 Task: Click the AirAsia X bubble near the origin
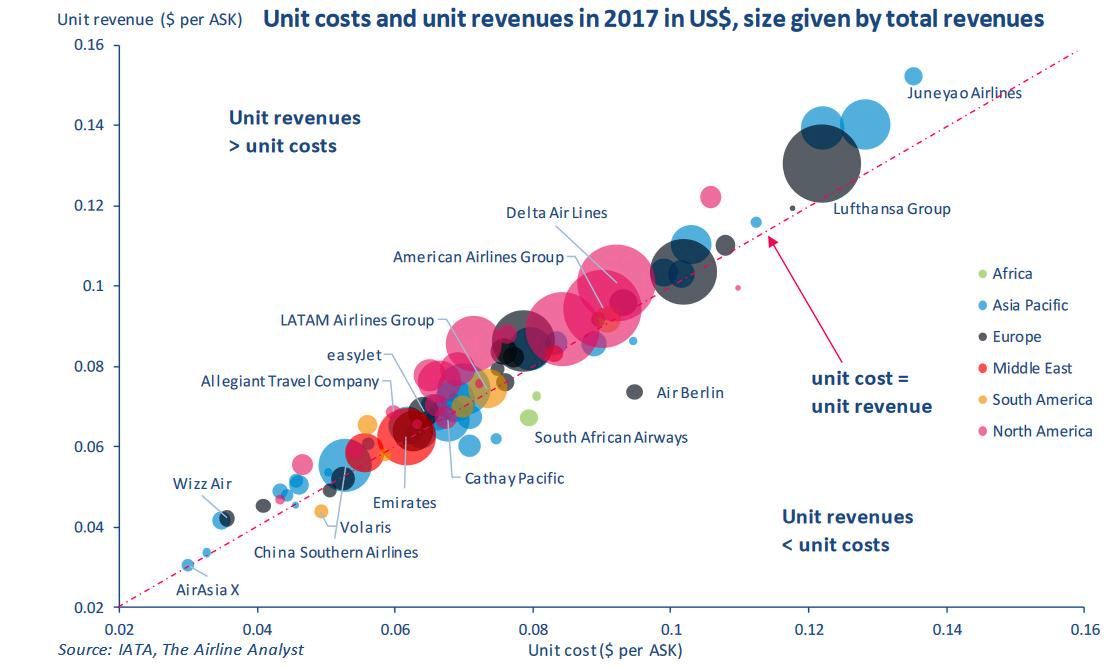[187, 565]
